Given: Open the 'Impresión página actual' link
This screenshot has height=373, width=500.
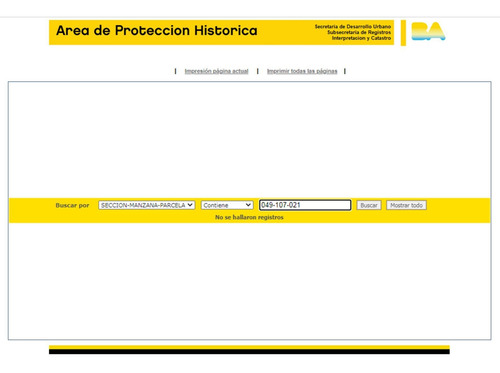Looking at the screenshot, I should pyautogui.click(x=216, y=71).
